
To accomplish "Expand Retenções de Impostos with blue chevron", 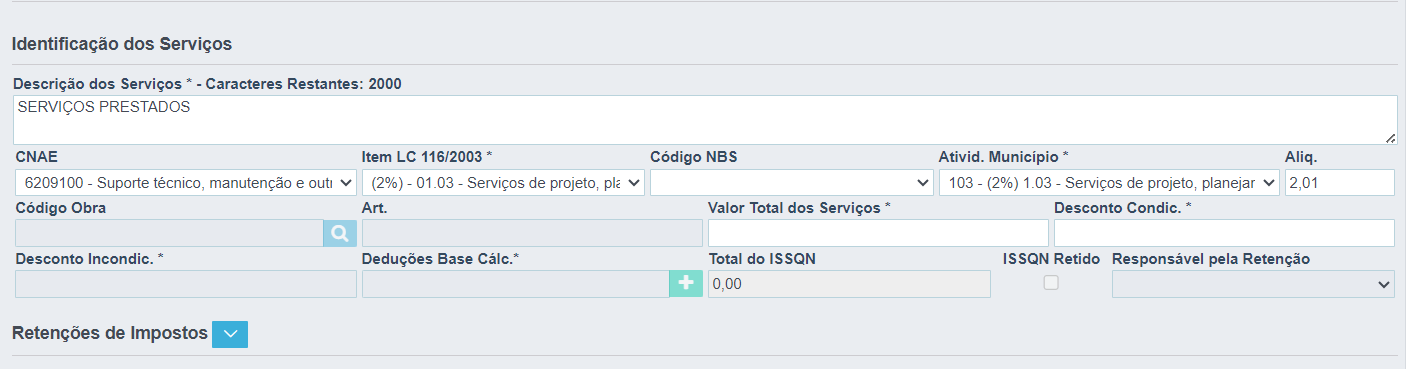I will click(x=230, y=334).
